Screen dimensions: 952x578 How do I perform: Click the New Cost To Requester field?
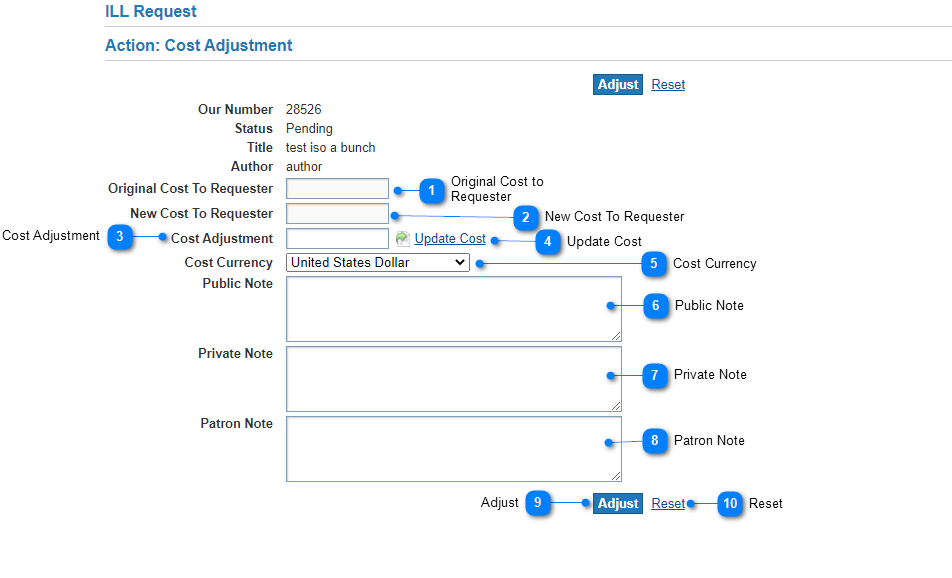coord(337,214)
